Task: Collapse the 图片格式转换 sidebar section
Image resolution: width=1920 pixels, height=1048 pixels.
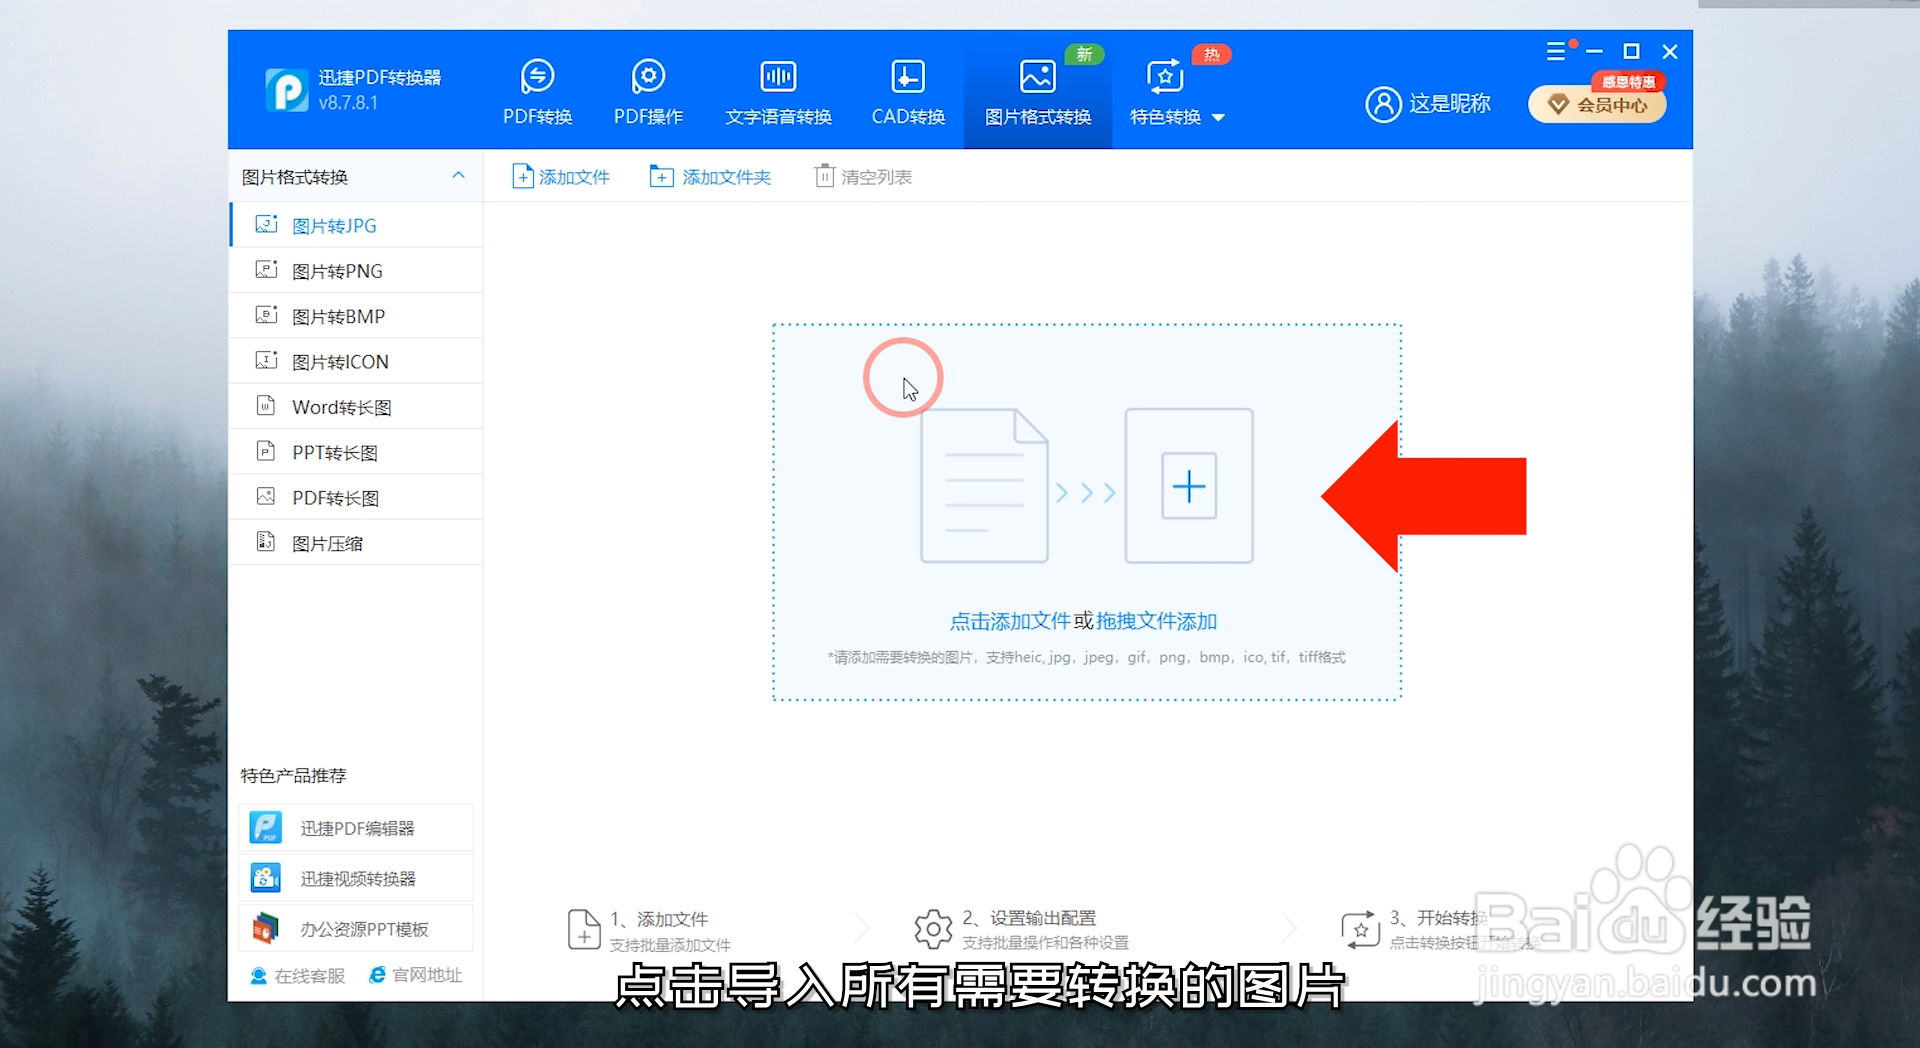Action: tap(459, 176)
